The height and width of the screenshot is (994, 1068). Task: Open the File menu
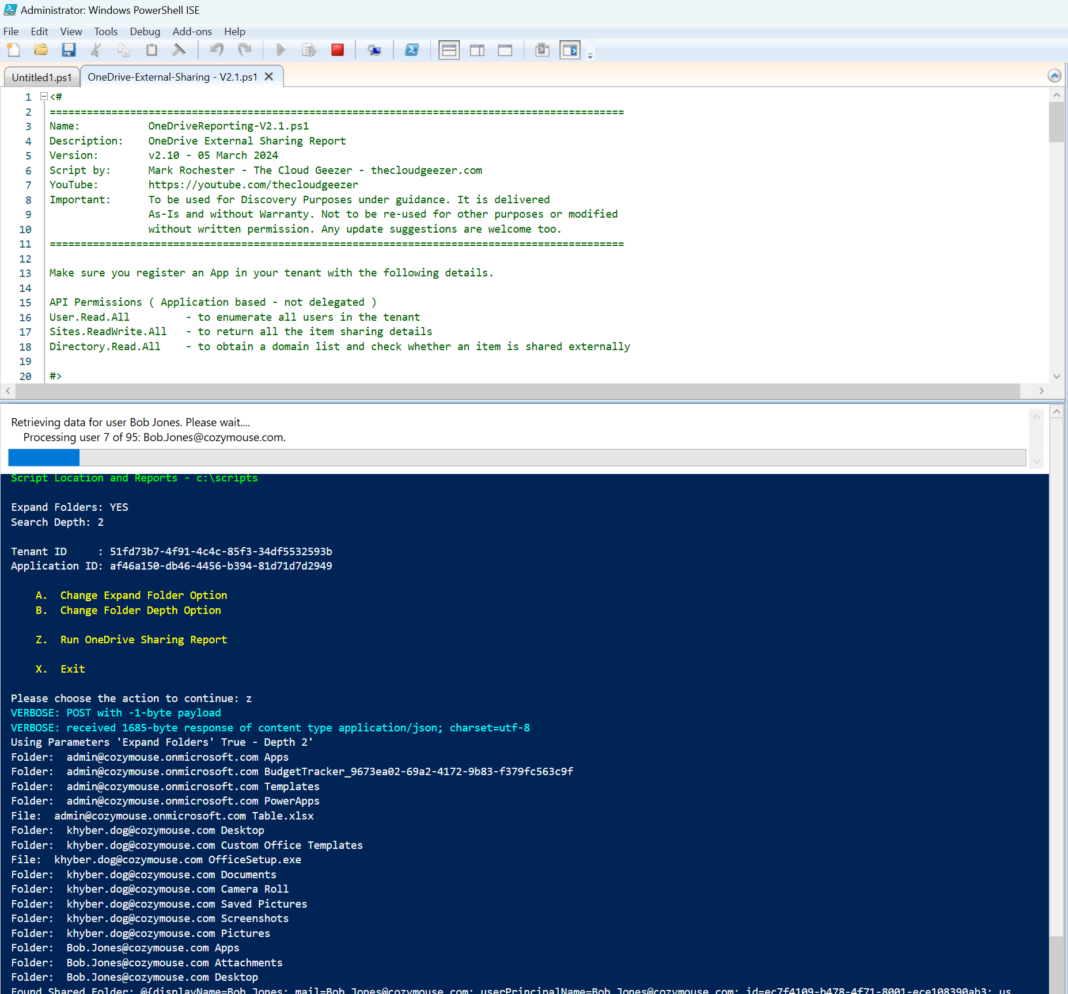click(x=11, y=31)
